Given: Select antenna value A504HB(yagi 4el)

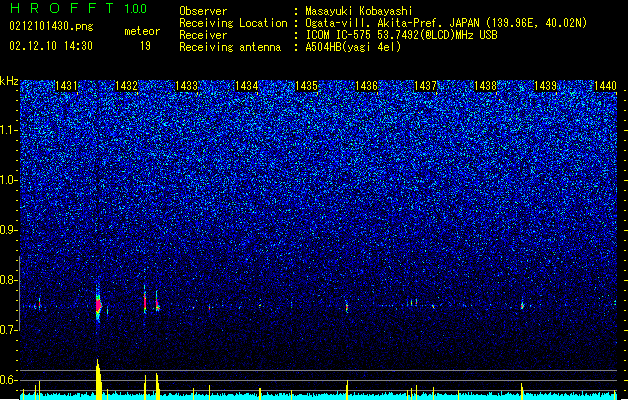Looking at the screenshot, I should (353, 47).
